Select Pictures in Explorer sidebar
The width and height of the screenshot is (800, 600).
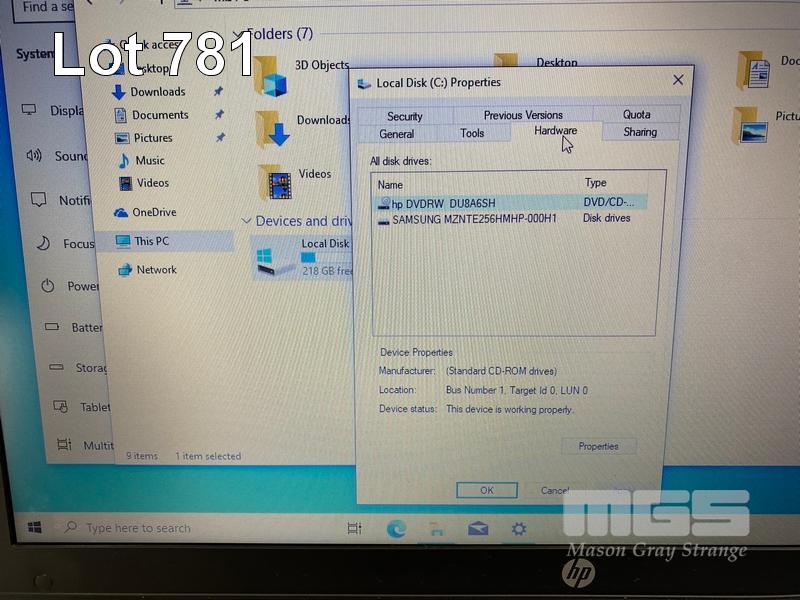153,138
